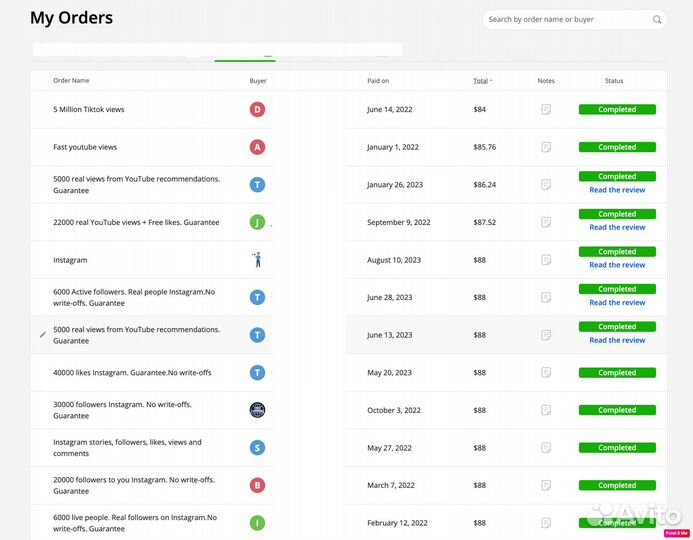Open notes icon for January 26, 2023 order
The image size is (693, 540).
(x=546, y=185)
